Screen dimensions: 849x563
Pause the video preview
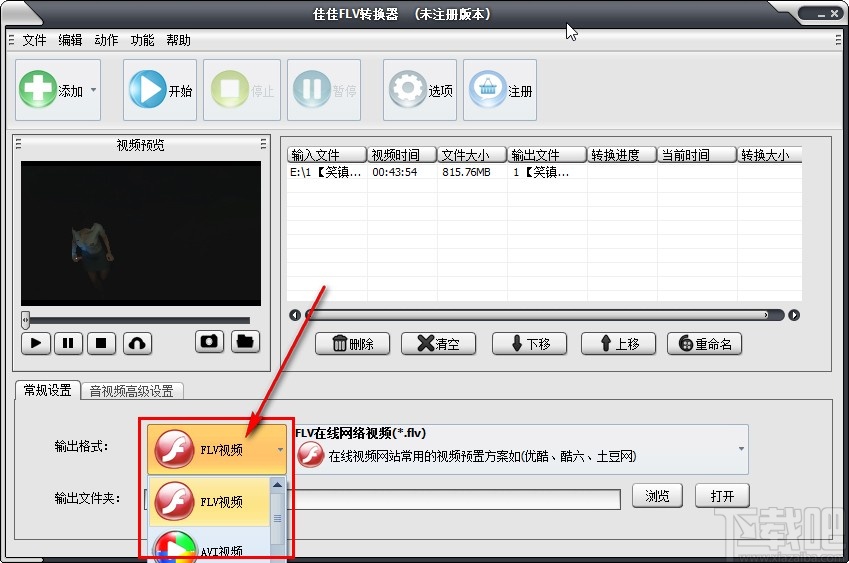(x=68, y=343)
